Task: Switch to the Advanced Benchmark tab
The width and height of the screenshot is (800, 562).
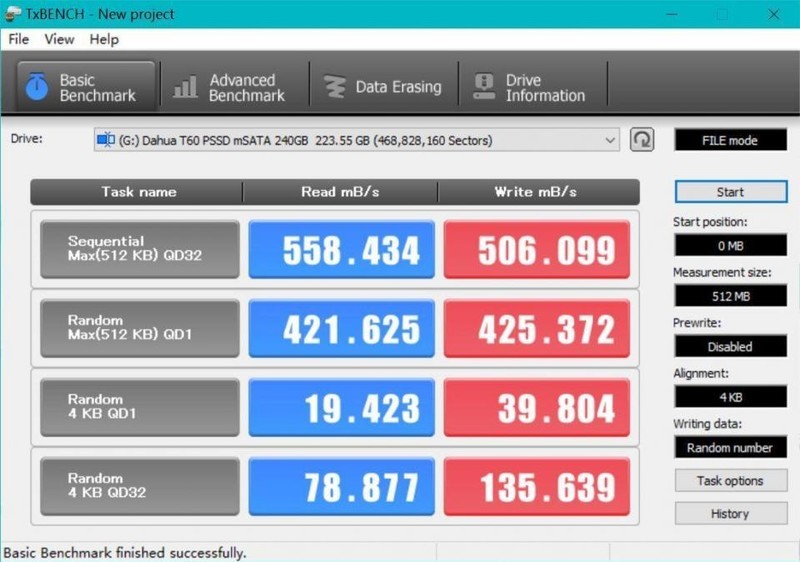Action: 235,87
